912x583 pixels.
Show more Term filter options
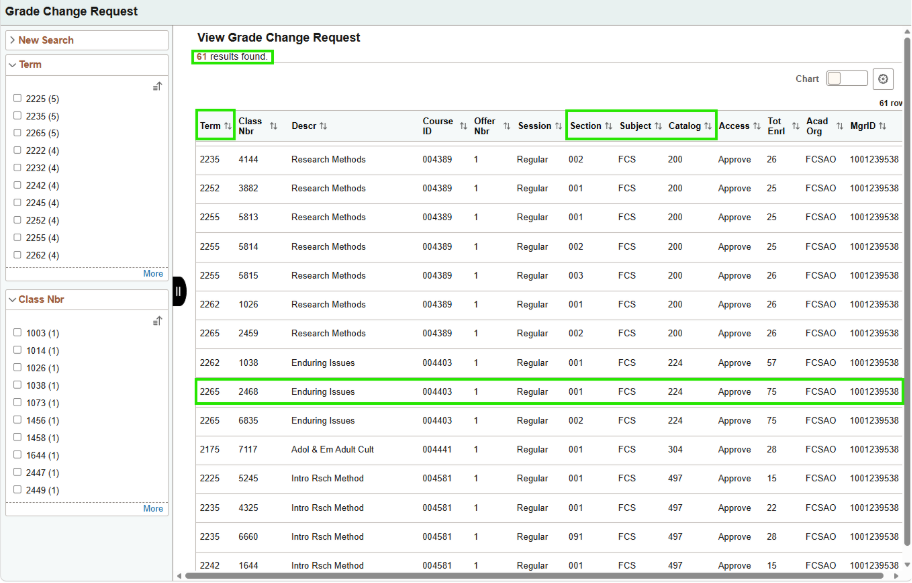coord(153,273)
